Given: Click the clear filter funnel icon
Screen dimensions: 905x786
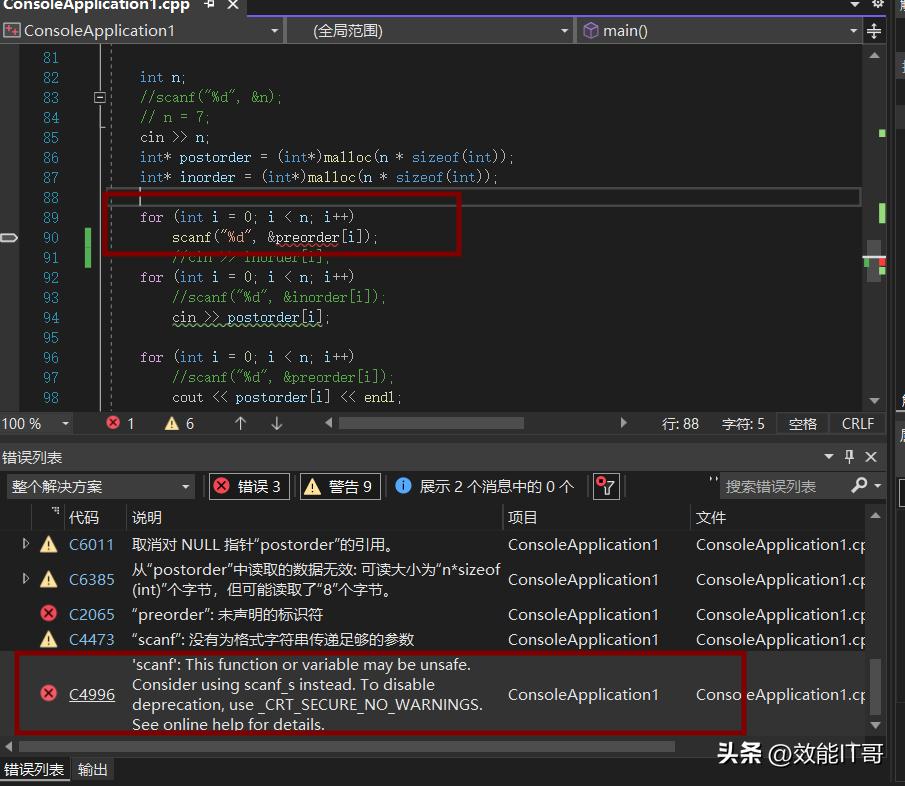Looking at the screenshot, I should [x=606, y=486].
